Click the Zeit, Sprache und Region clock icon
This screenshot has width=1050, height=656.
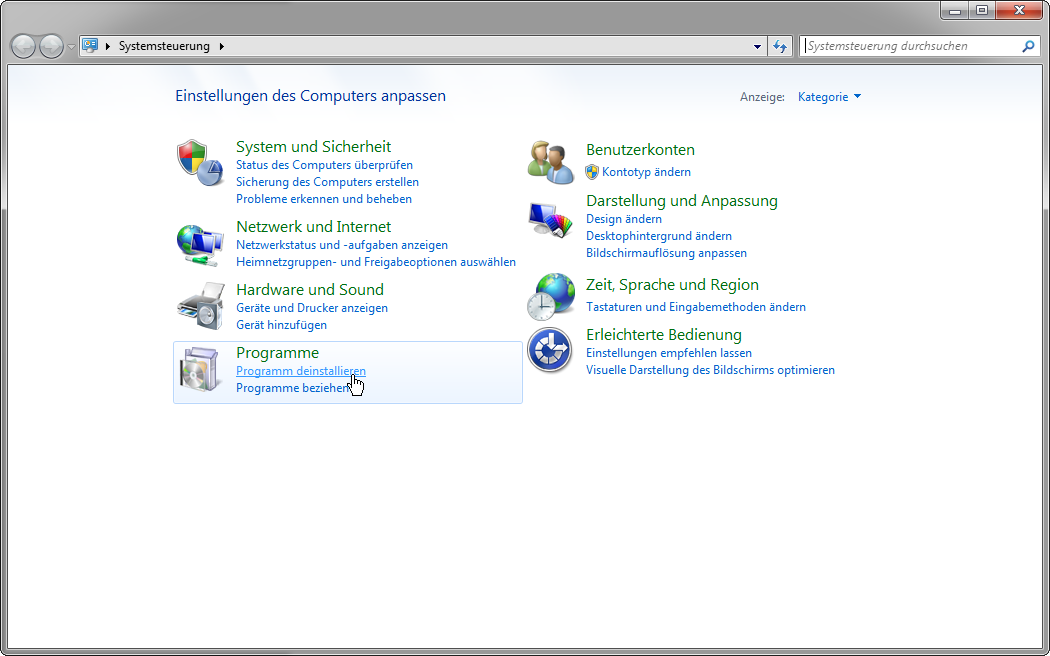(x=551, y=296)
